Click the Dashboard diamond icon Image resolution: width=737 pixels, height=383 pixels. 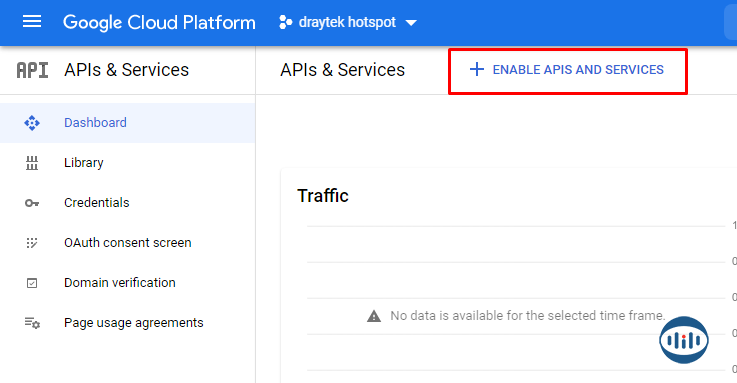pyautogui.click(x=32, y=123)
